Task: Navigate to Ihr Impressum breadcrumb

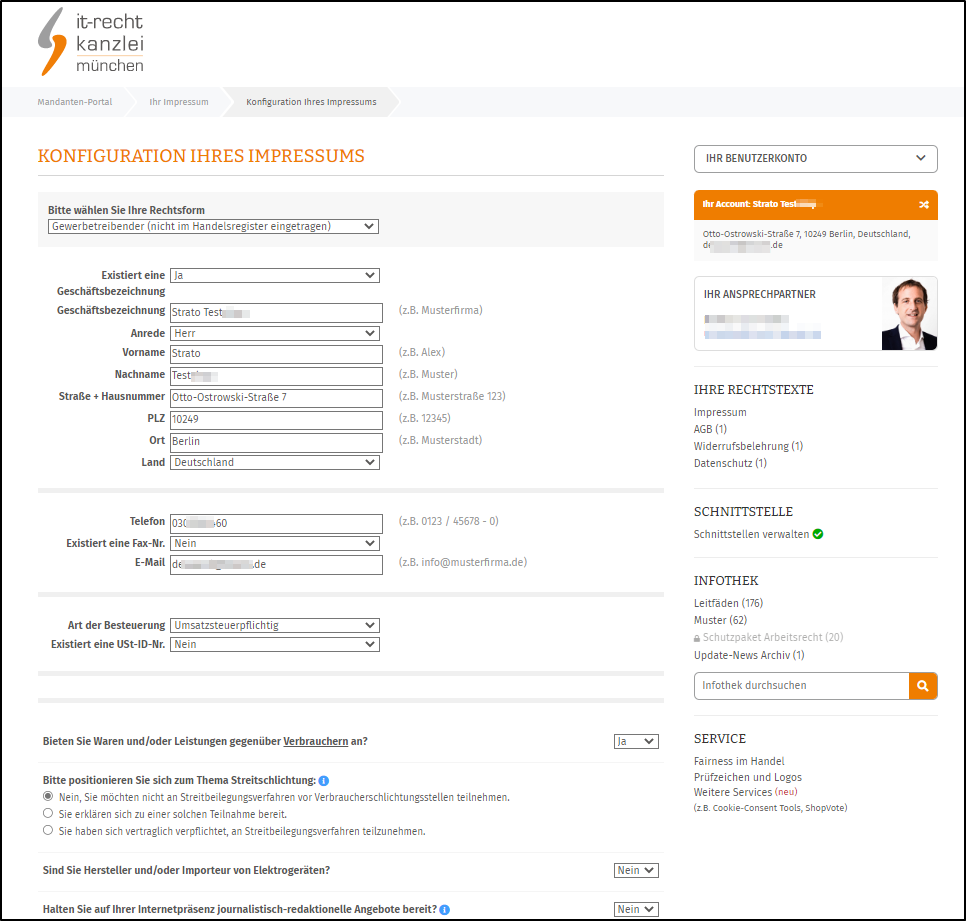Action: (x=179, y=102)
